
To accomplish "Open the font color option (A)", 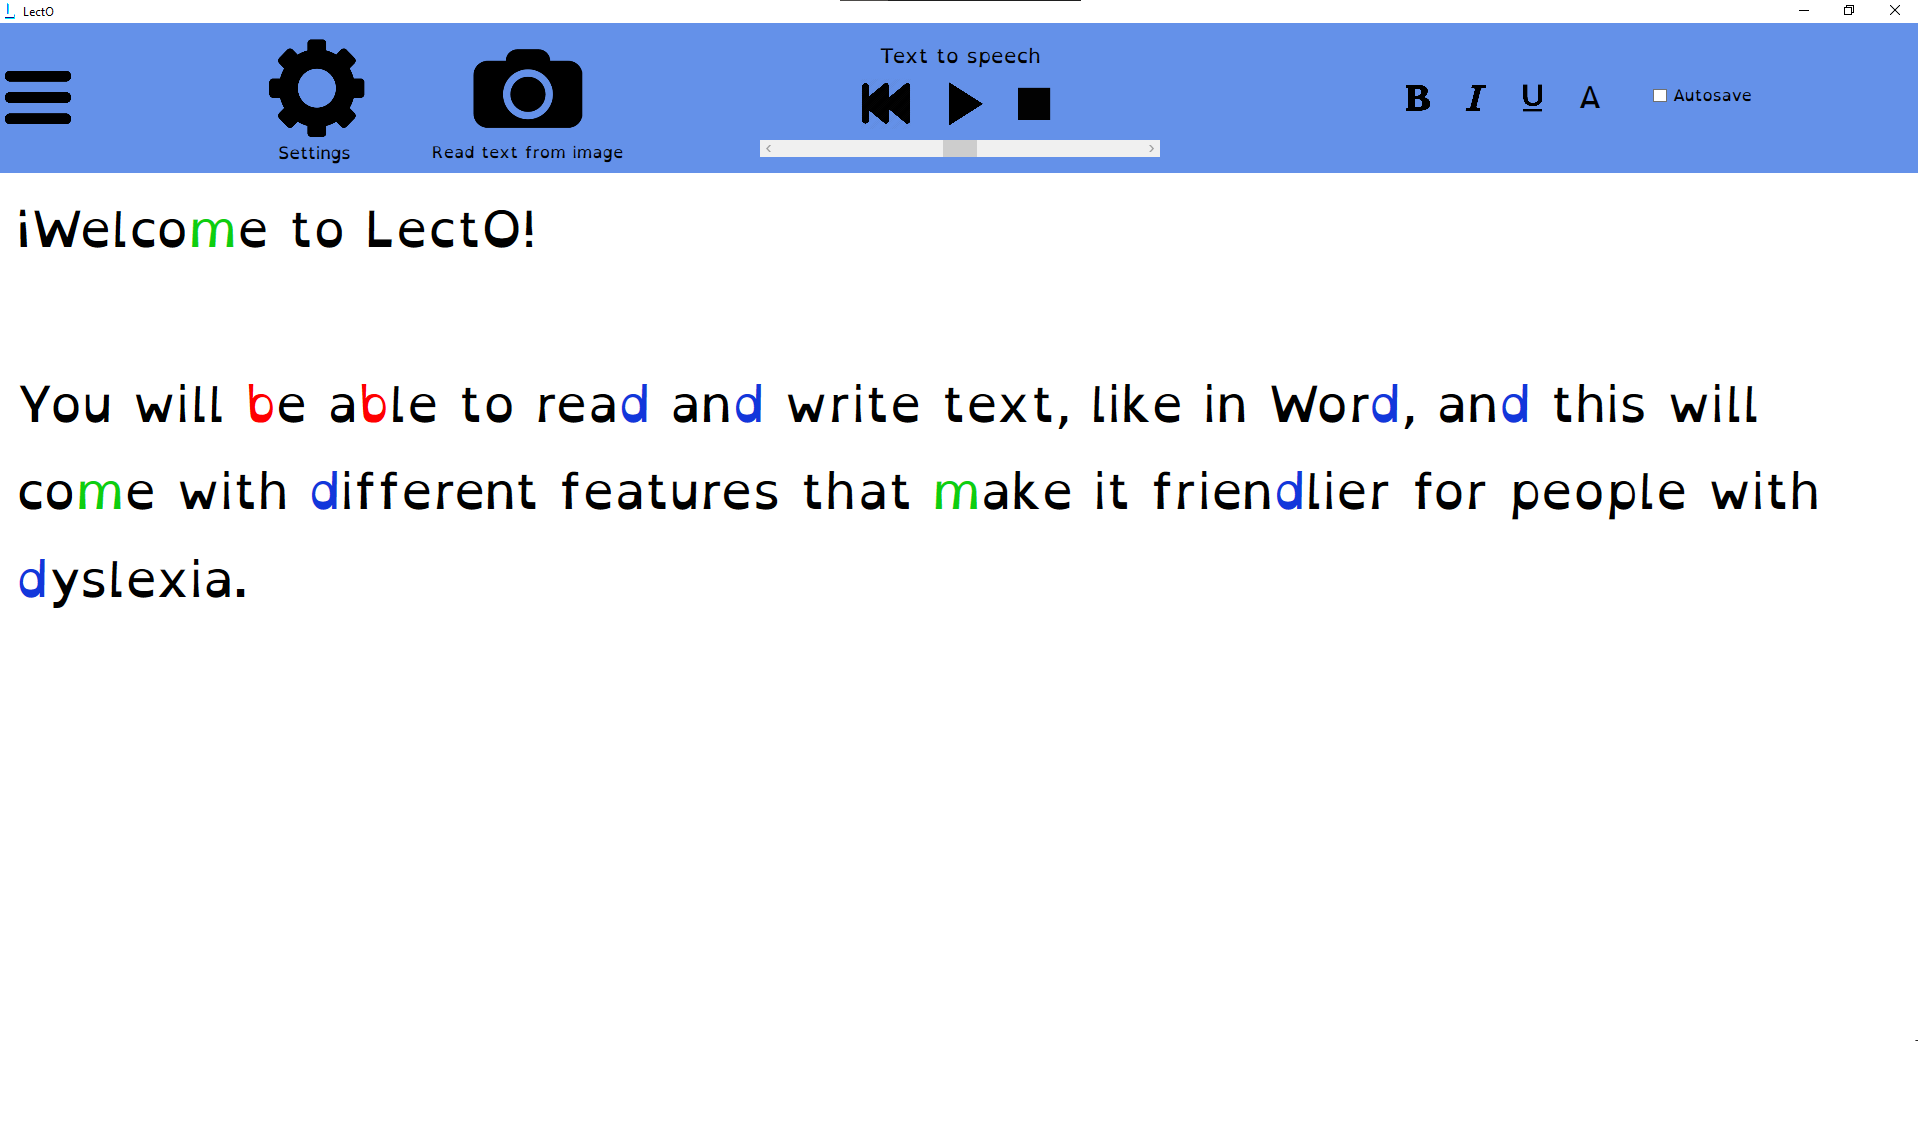I will point(1590,98).
